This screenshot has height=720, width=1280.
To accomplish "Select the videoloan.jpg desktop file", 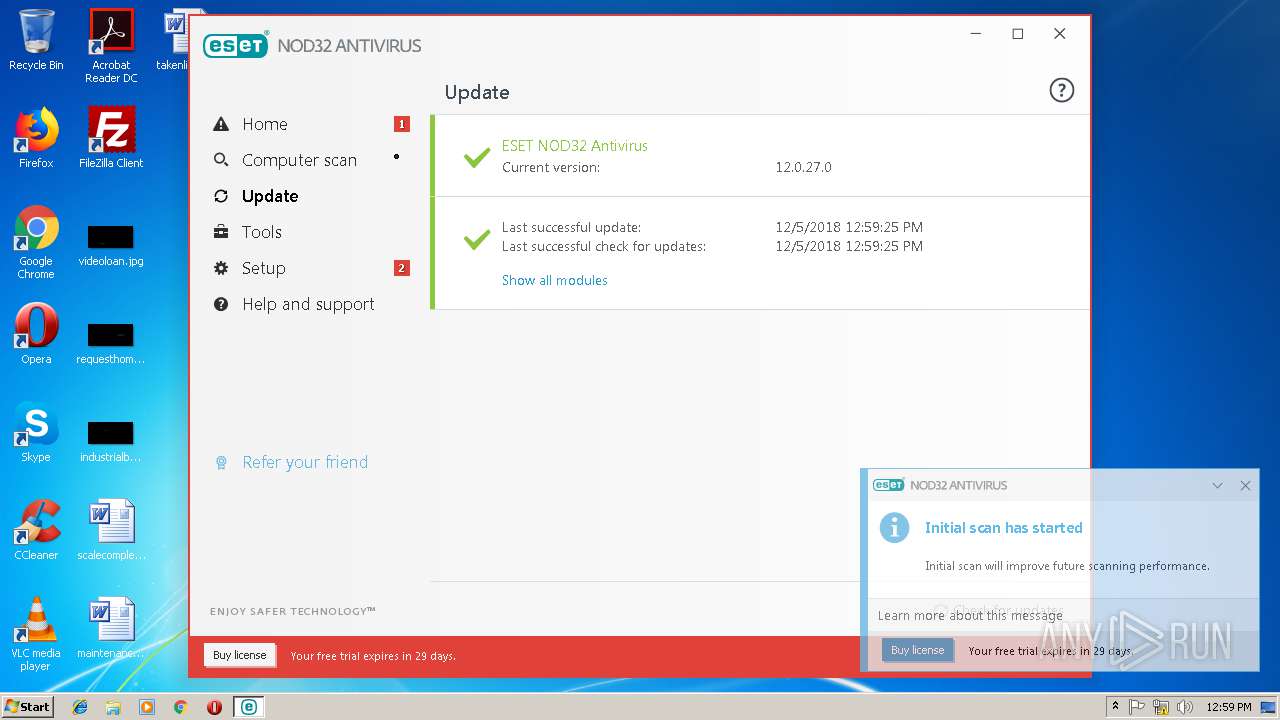I will [111, 246].
